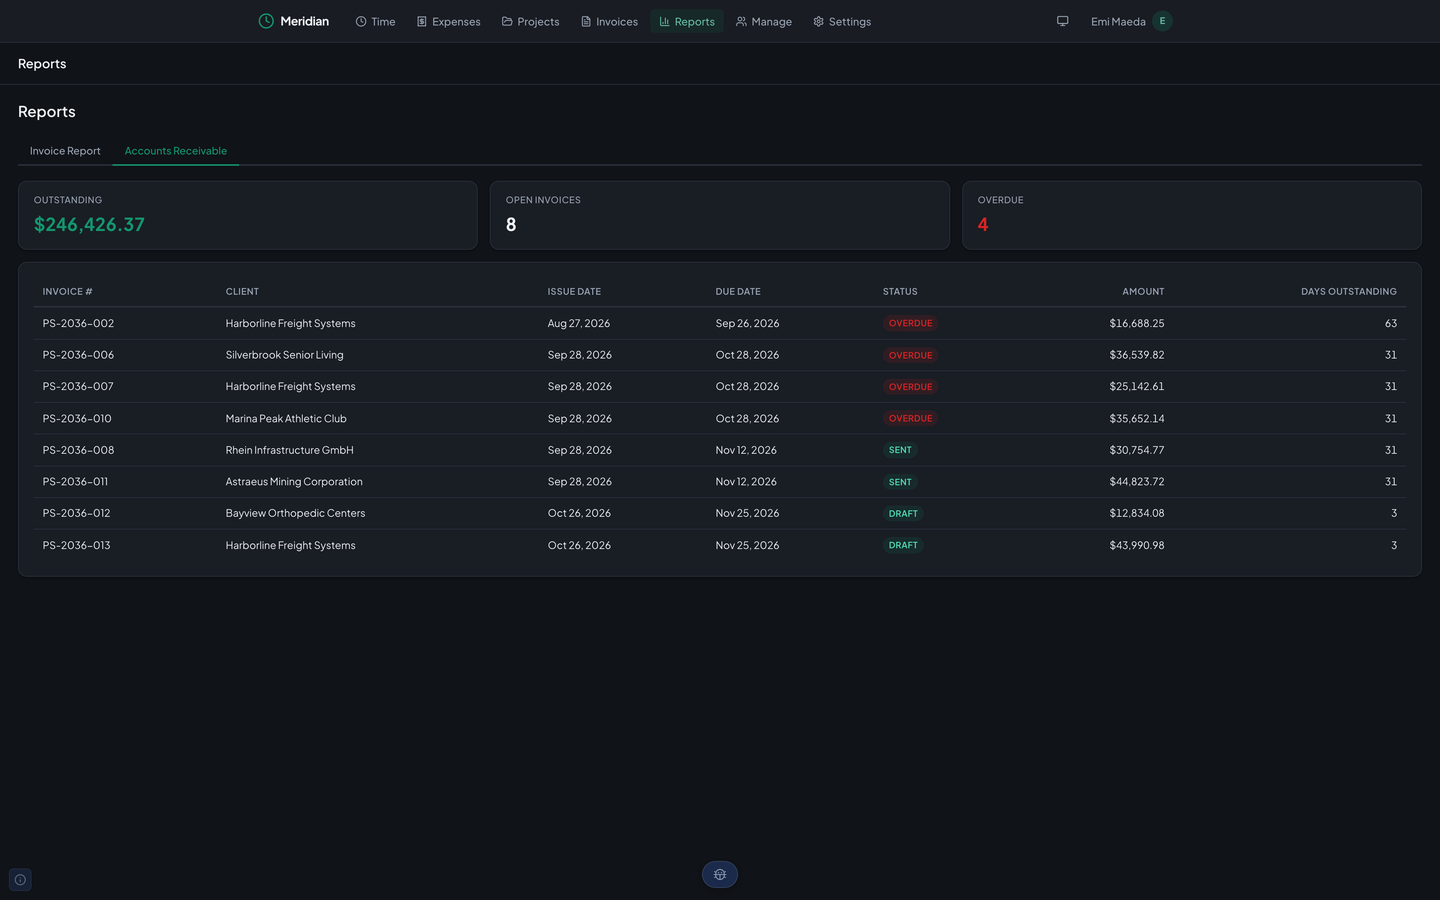Open the Manage menu
Image resolution: width=1440 pixels, height=900 pixels.
click(763, 21)
